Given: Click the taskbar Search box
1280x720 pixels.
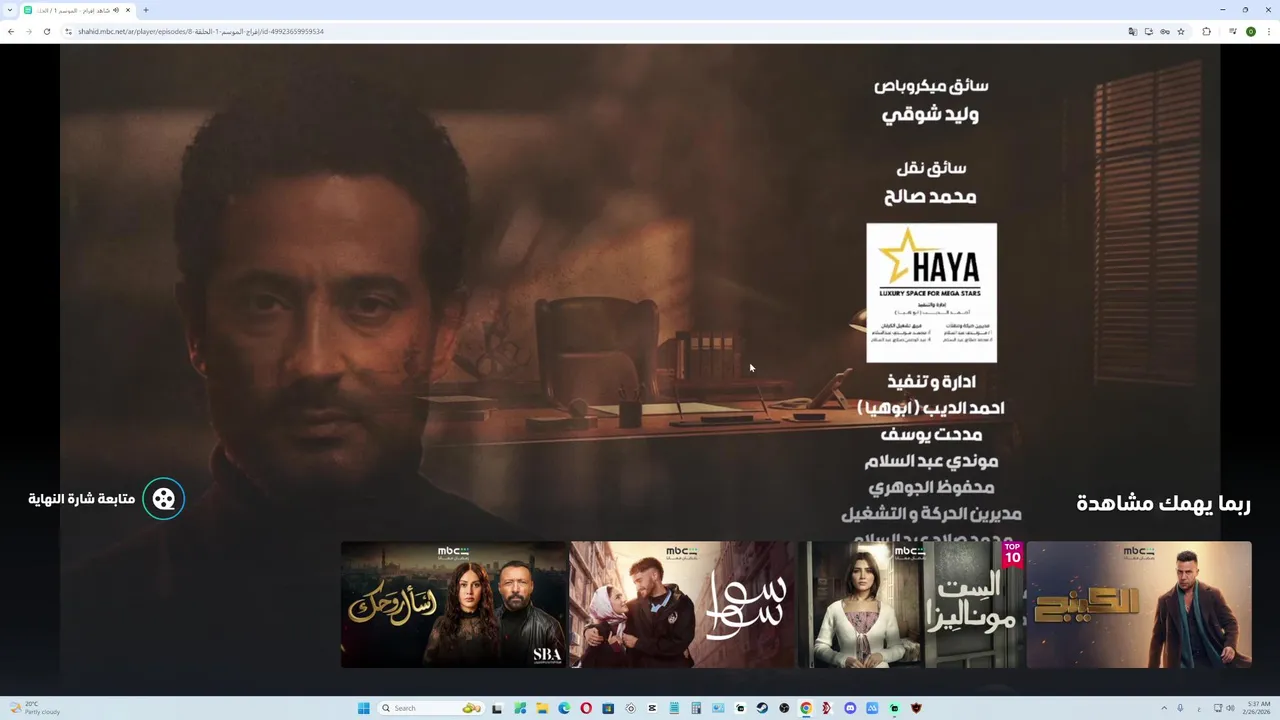Looking at the screenshot, I should [x=430, y=708].
